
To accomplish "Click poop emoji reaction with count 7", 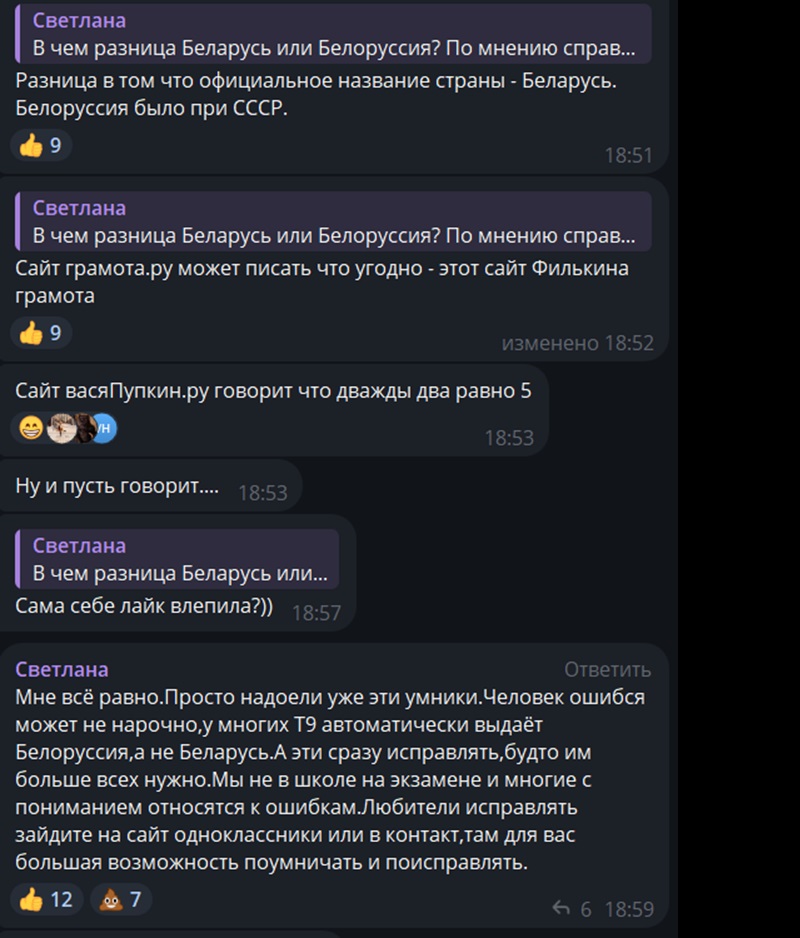I will point(120,899).
